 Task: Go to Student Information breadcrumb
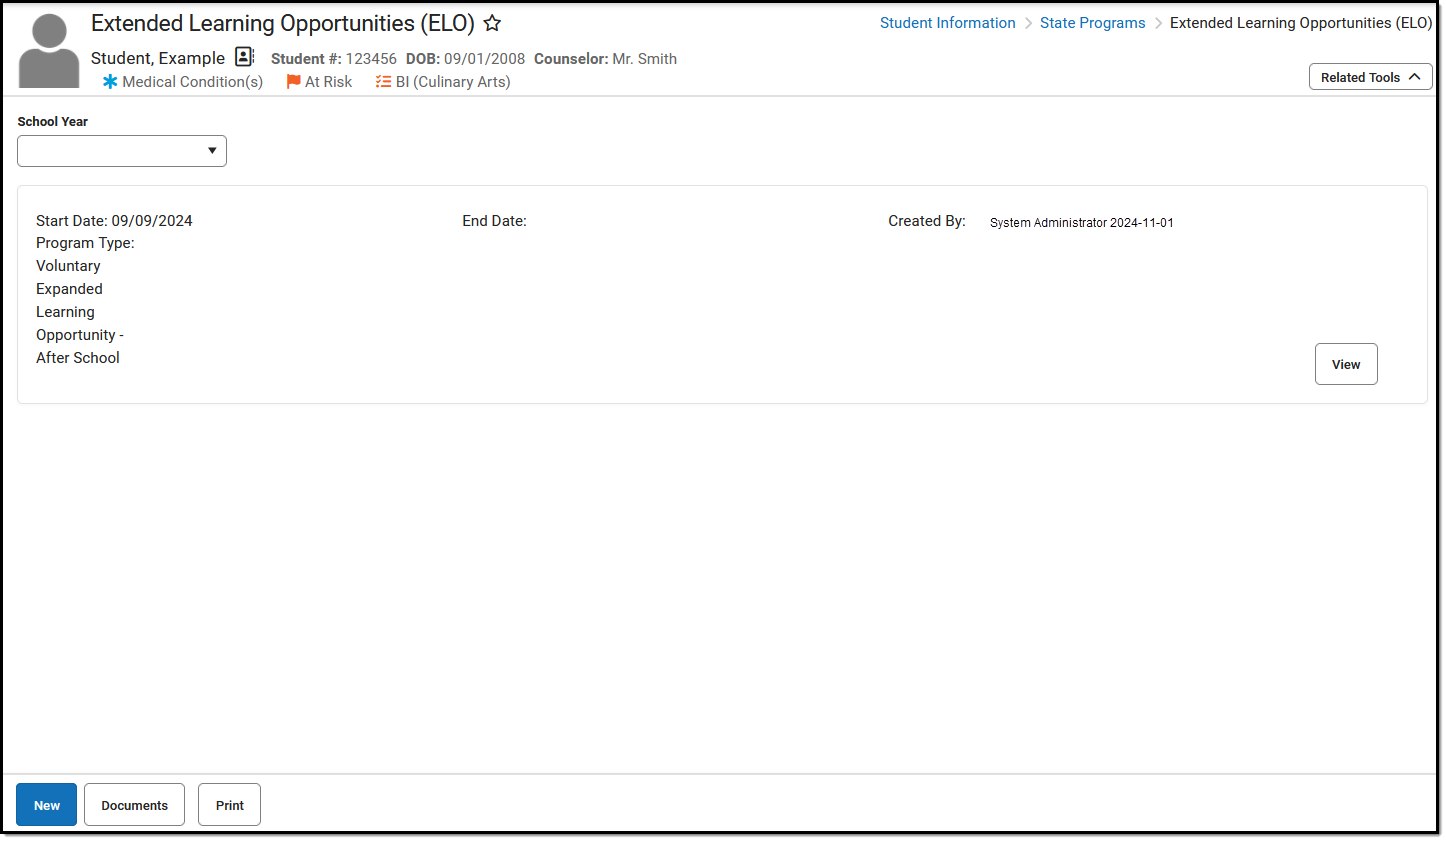click(x=947, y=23)
